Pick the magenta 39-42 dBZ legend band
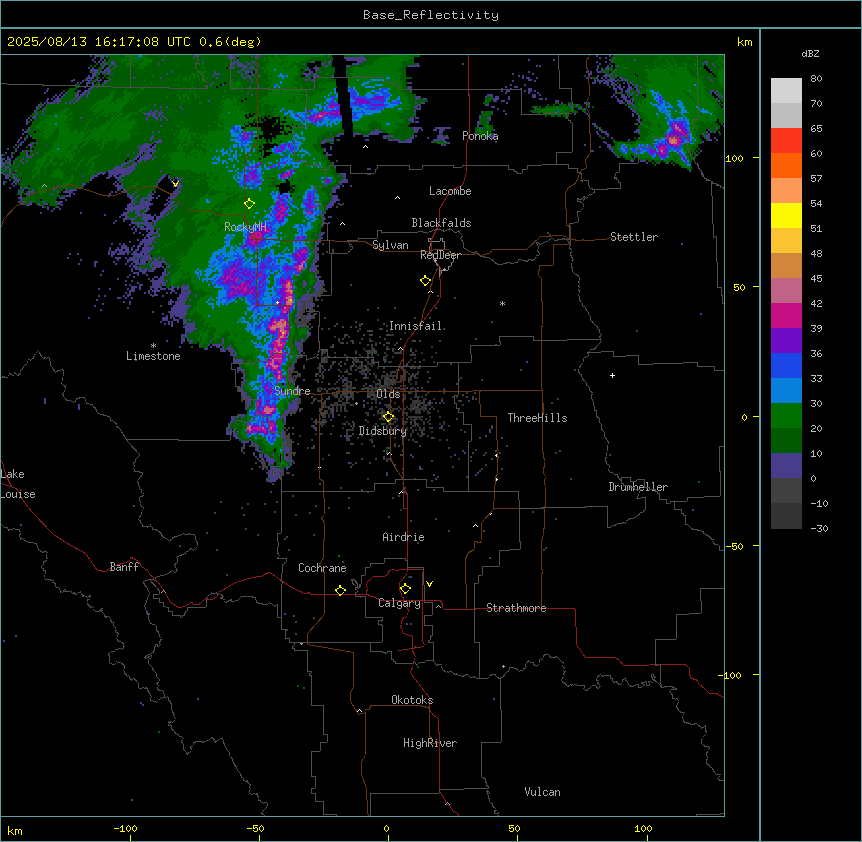Screen dimensions: 862x842 point(786,315)
